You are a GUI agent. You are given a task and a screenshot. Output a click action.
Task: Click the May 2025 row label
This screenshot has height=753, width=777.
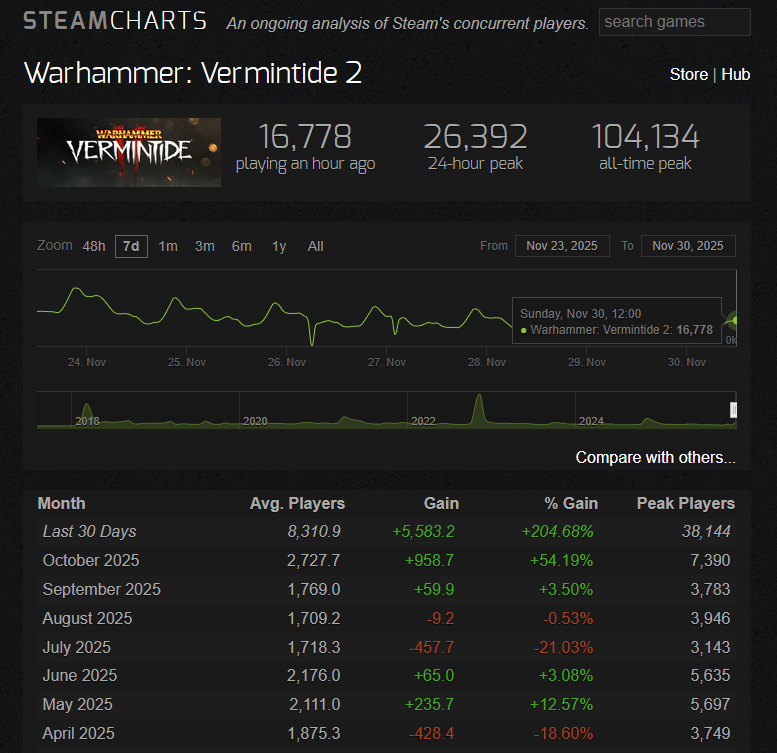point(77,704)
